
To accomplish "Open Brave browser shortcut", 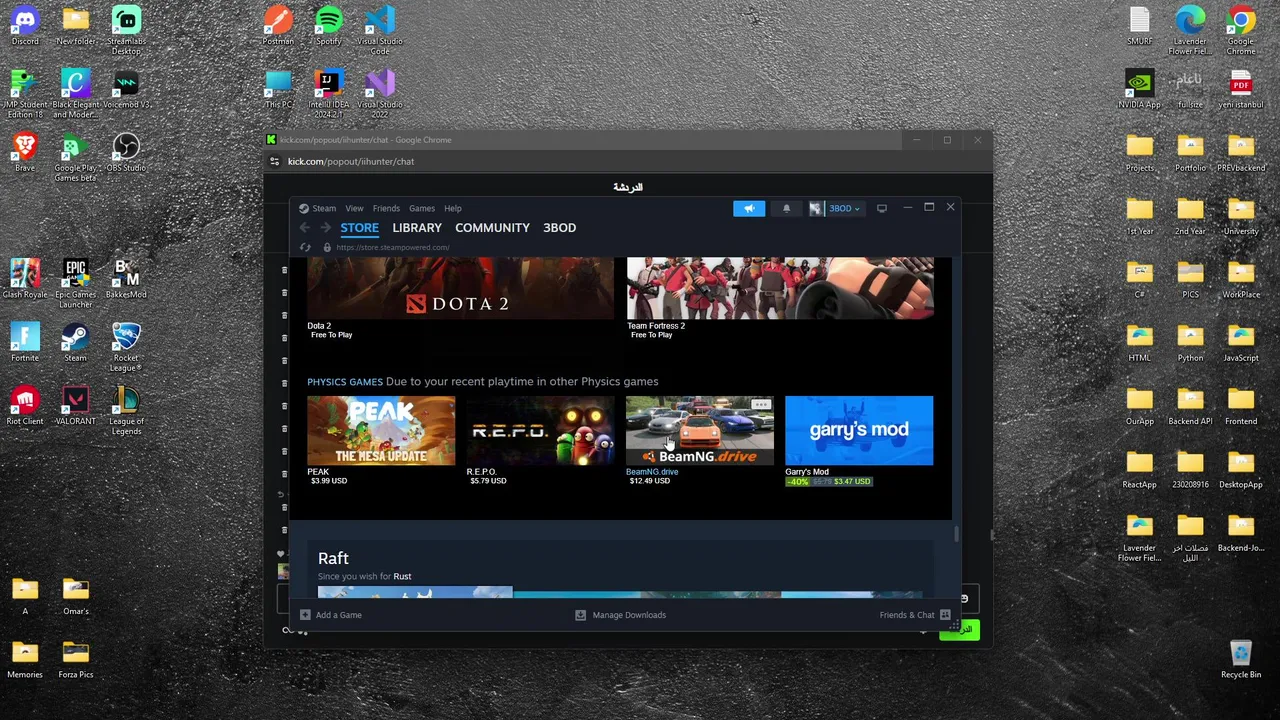I will coord(25,153).
